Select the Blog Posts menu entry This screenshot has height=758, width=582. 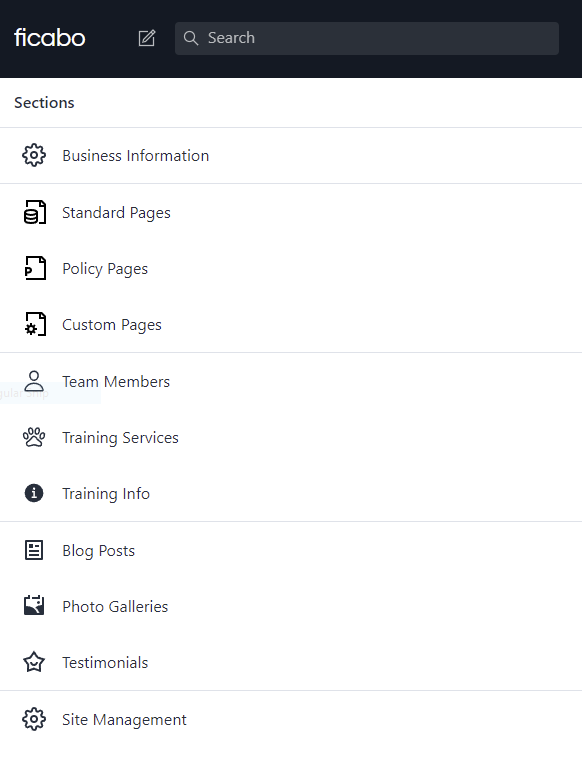(x=291, y=550)
